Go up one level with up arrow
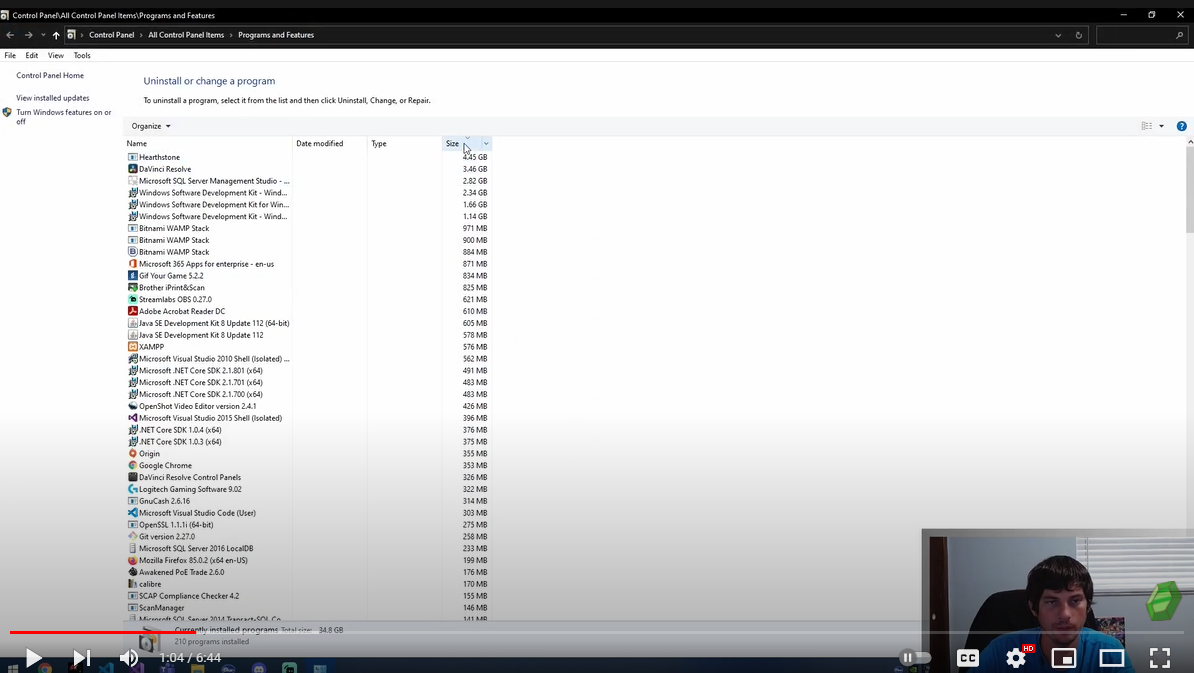 point(56,35)
